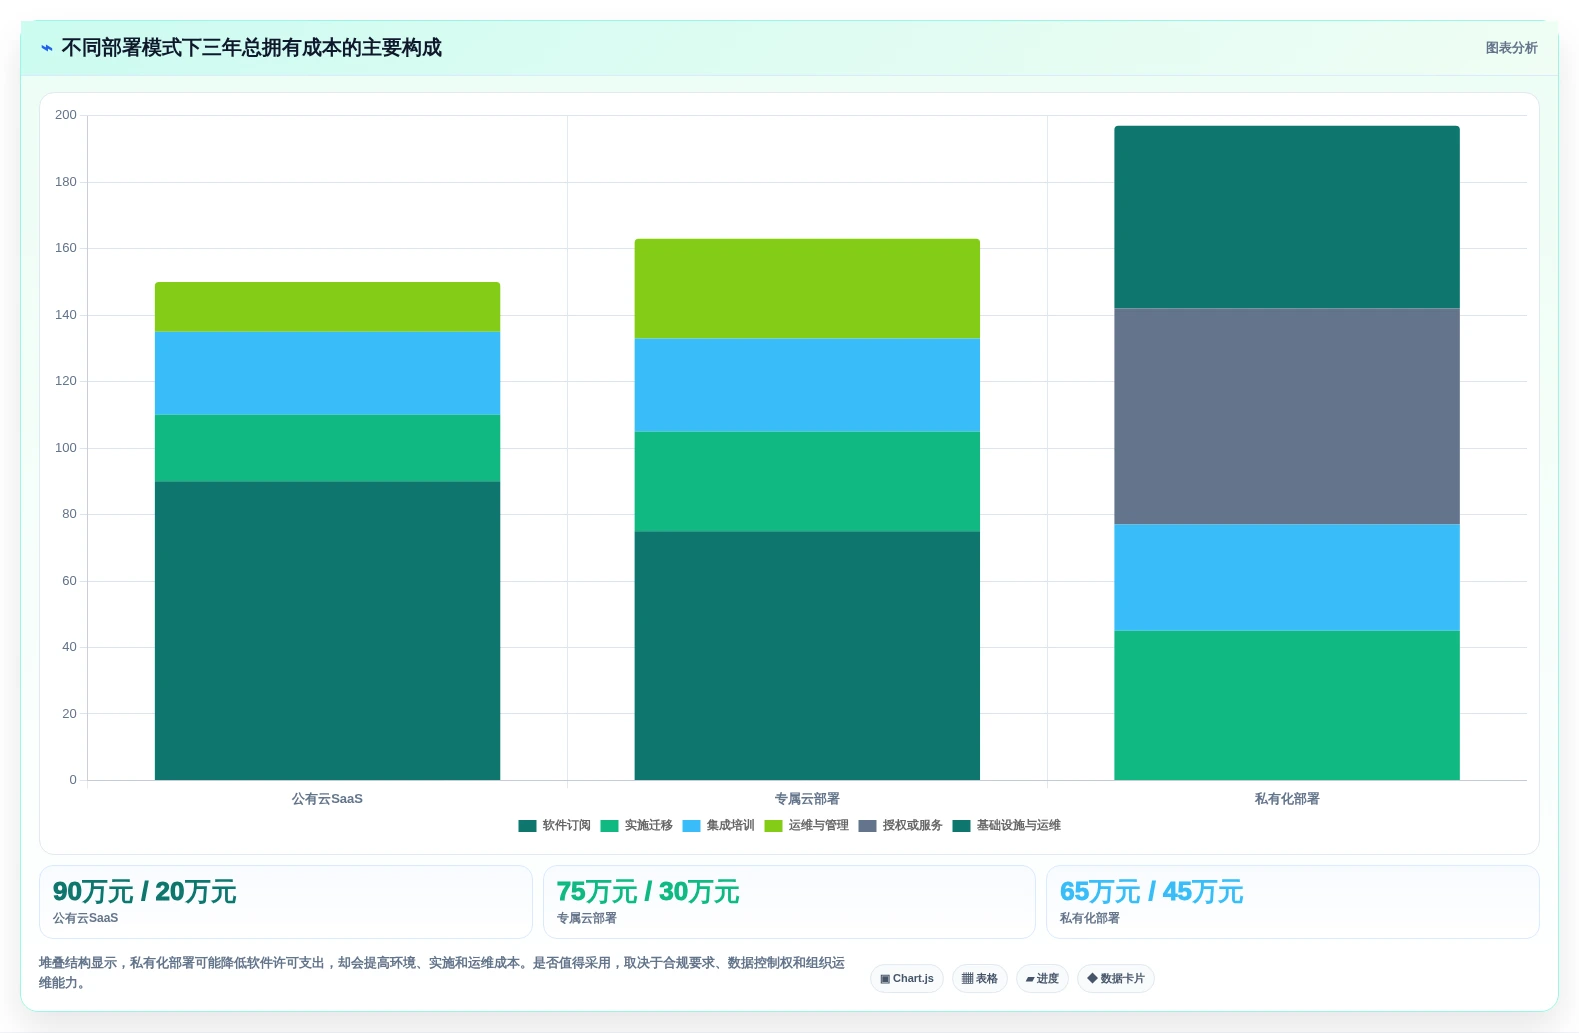Click the 60 y-axis tick label
Screen dimensions: 1579x1033
[69, 581]
